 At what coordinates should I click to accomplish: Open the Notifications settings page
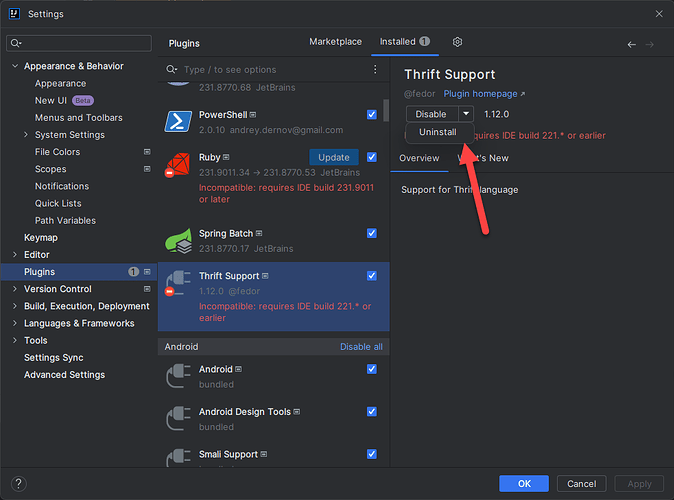pyautogui.click(x=62, y=186)
